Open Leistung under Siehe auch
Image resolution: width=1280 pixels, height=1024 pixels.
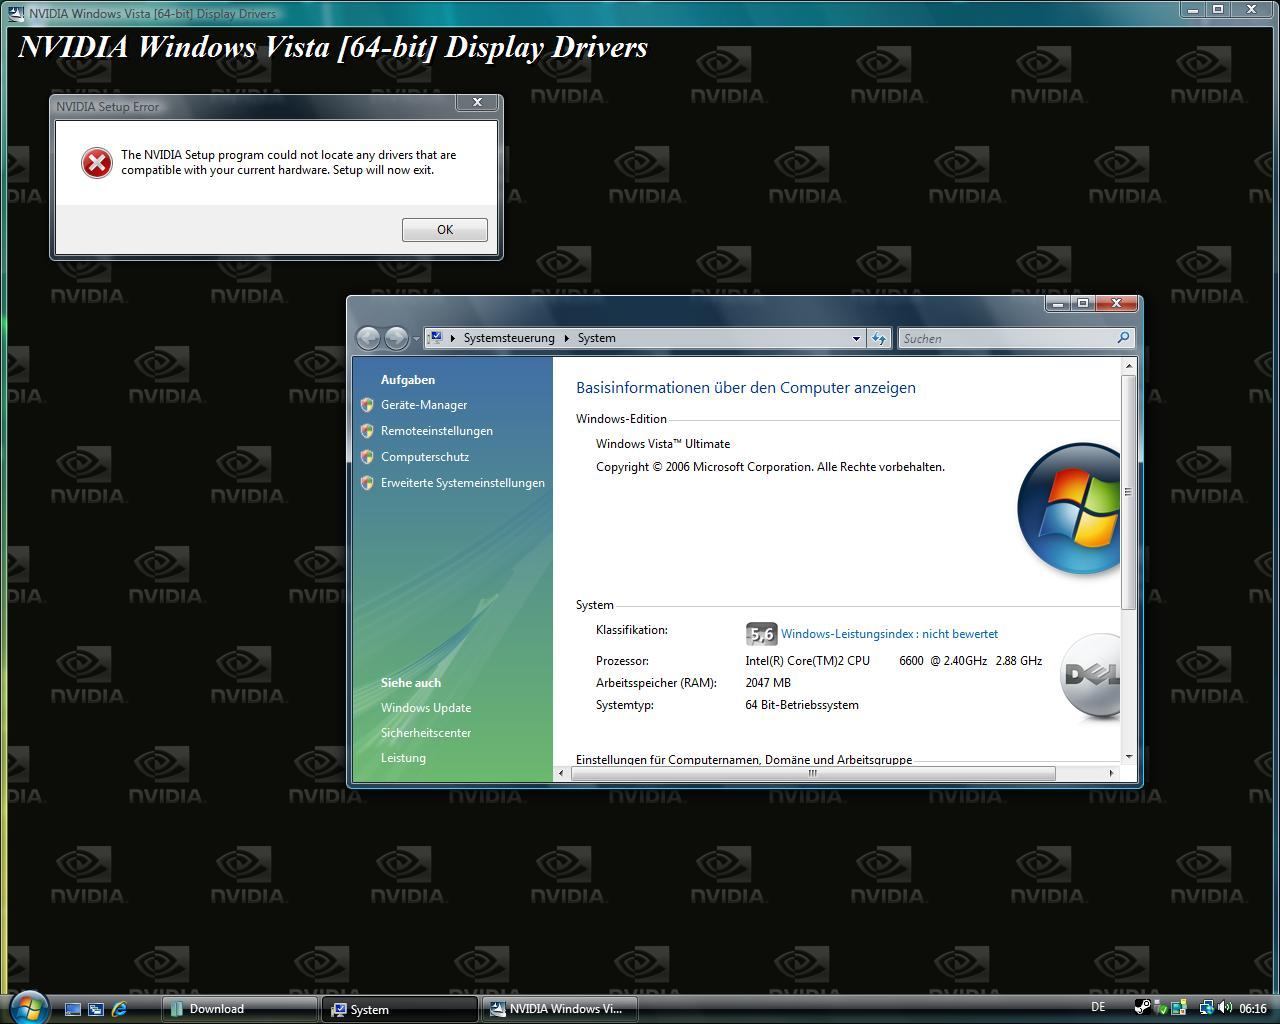(x=403, y=758)
